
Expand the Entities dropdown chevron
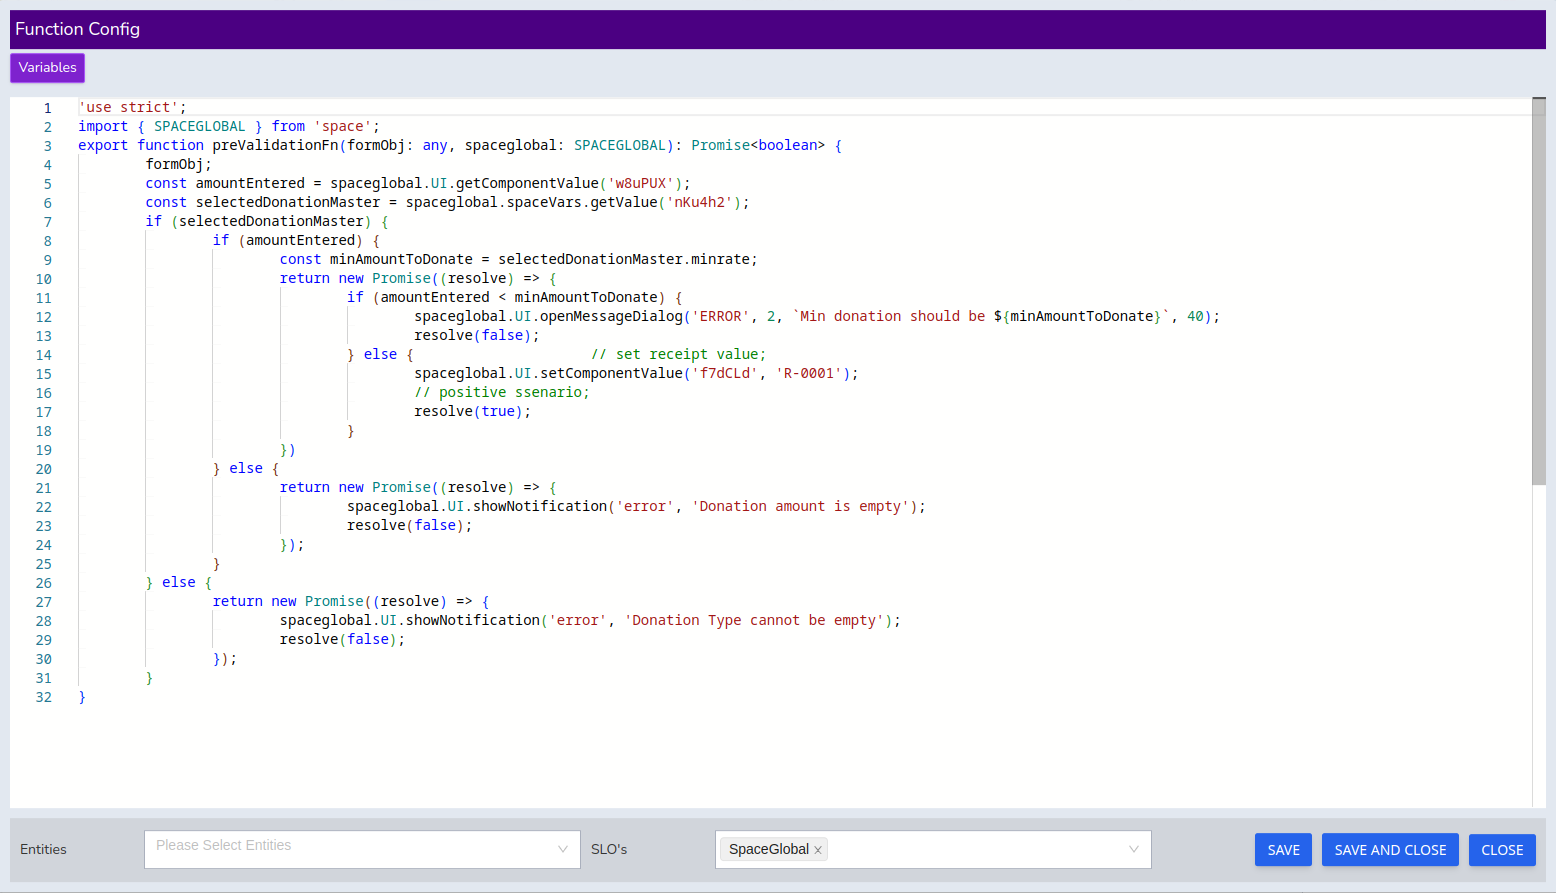pyautogui.click(x=563, y=849)
